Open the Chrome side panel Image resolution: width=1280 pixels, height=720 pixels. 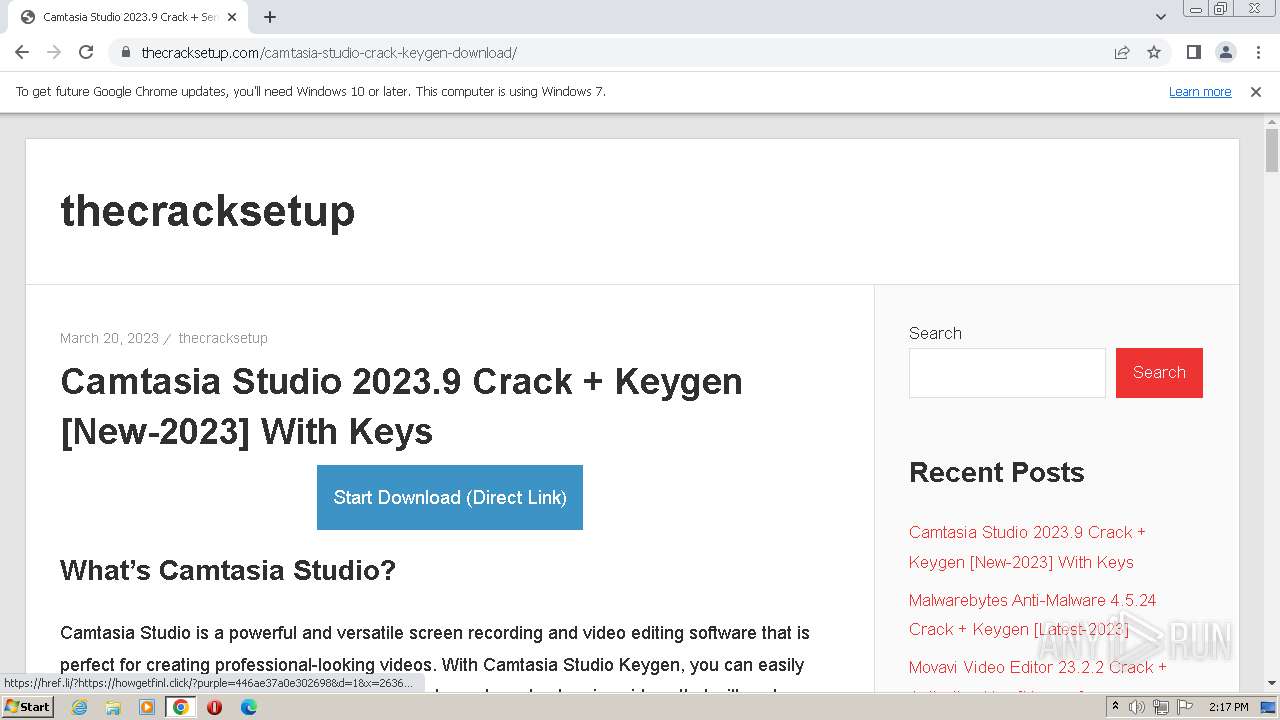(1193, 52)
